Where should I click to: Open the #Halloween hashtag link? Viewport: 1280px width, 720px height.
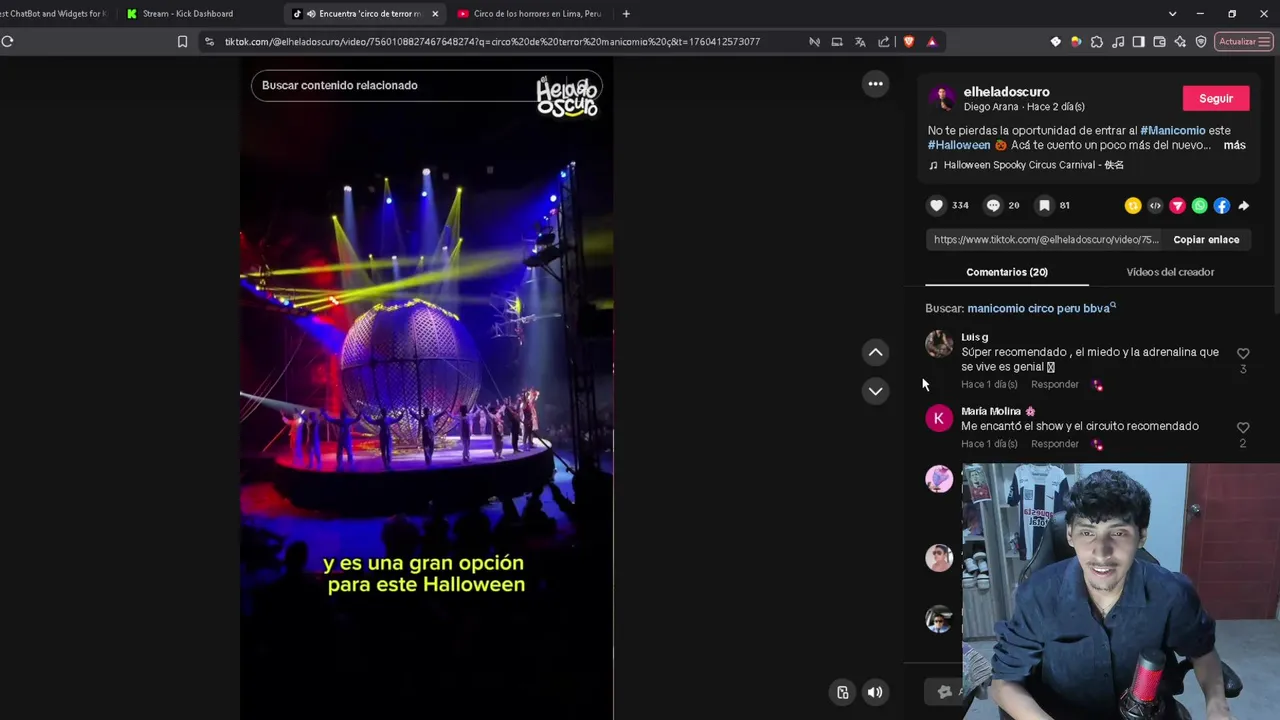[x=959, y=145]
